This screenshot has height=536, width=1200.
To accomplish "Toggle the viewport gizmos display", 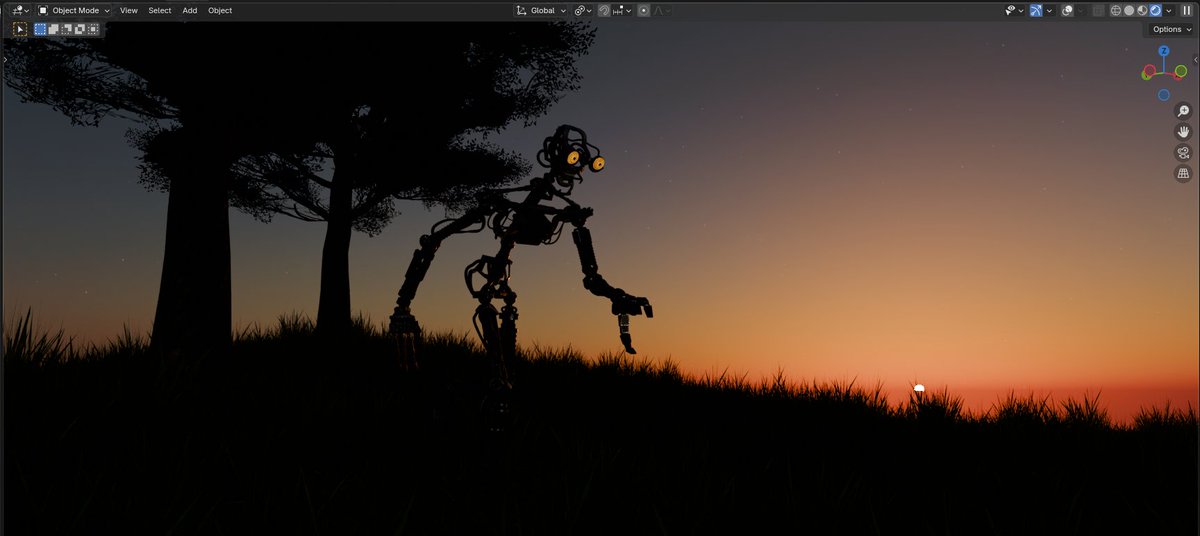I will coord(1036,10).
